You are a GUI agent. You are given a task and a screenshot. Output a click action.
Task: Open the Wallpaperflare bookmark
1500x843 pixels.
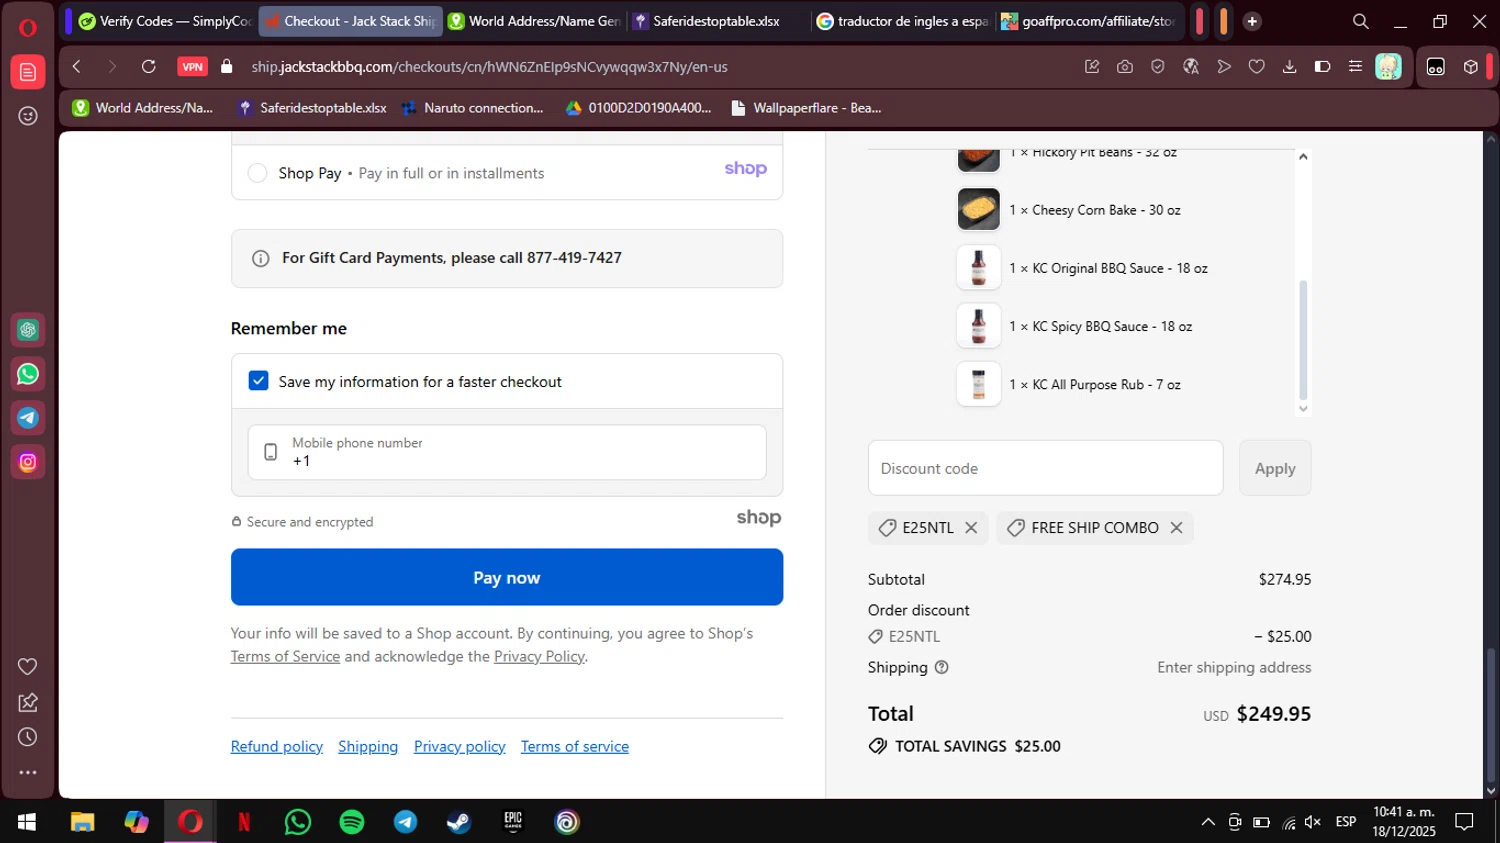(806, 108)
